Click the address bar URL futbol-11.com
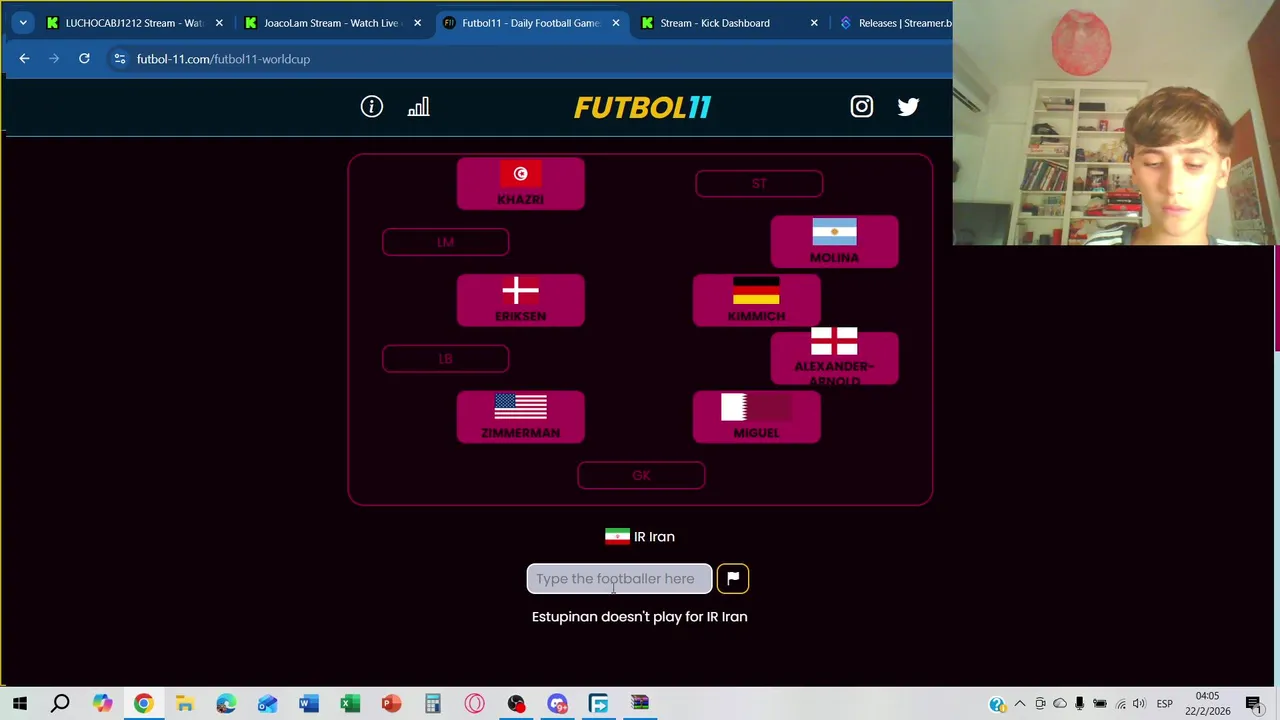This screenshot has height=720, width=1280. click(223, 59)
